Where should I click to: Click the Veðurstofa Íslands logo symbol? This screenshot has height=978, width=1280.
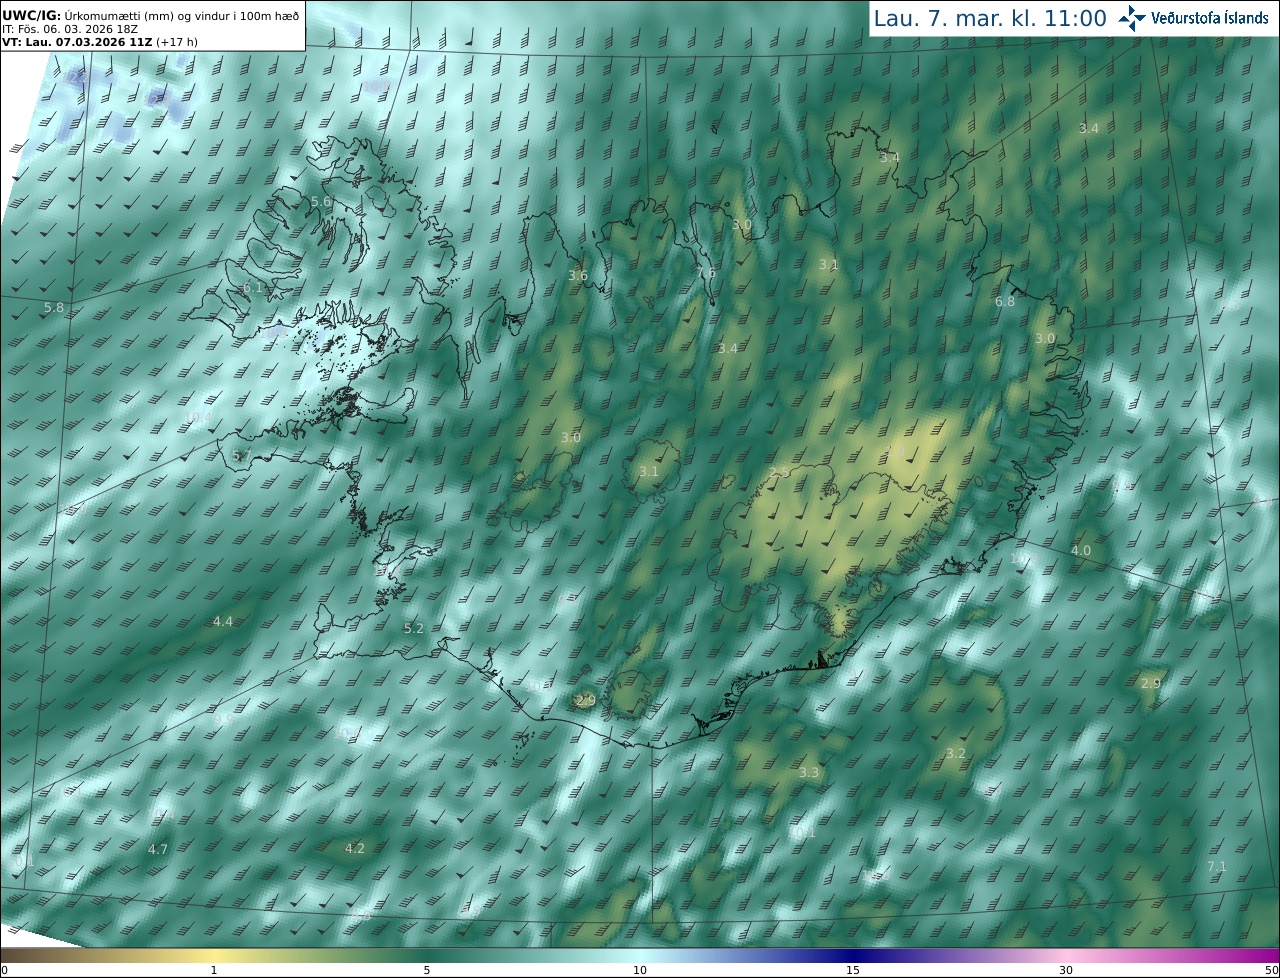[1133, 18]
